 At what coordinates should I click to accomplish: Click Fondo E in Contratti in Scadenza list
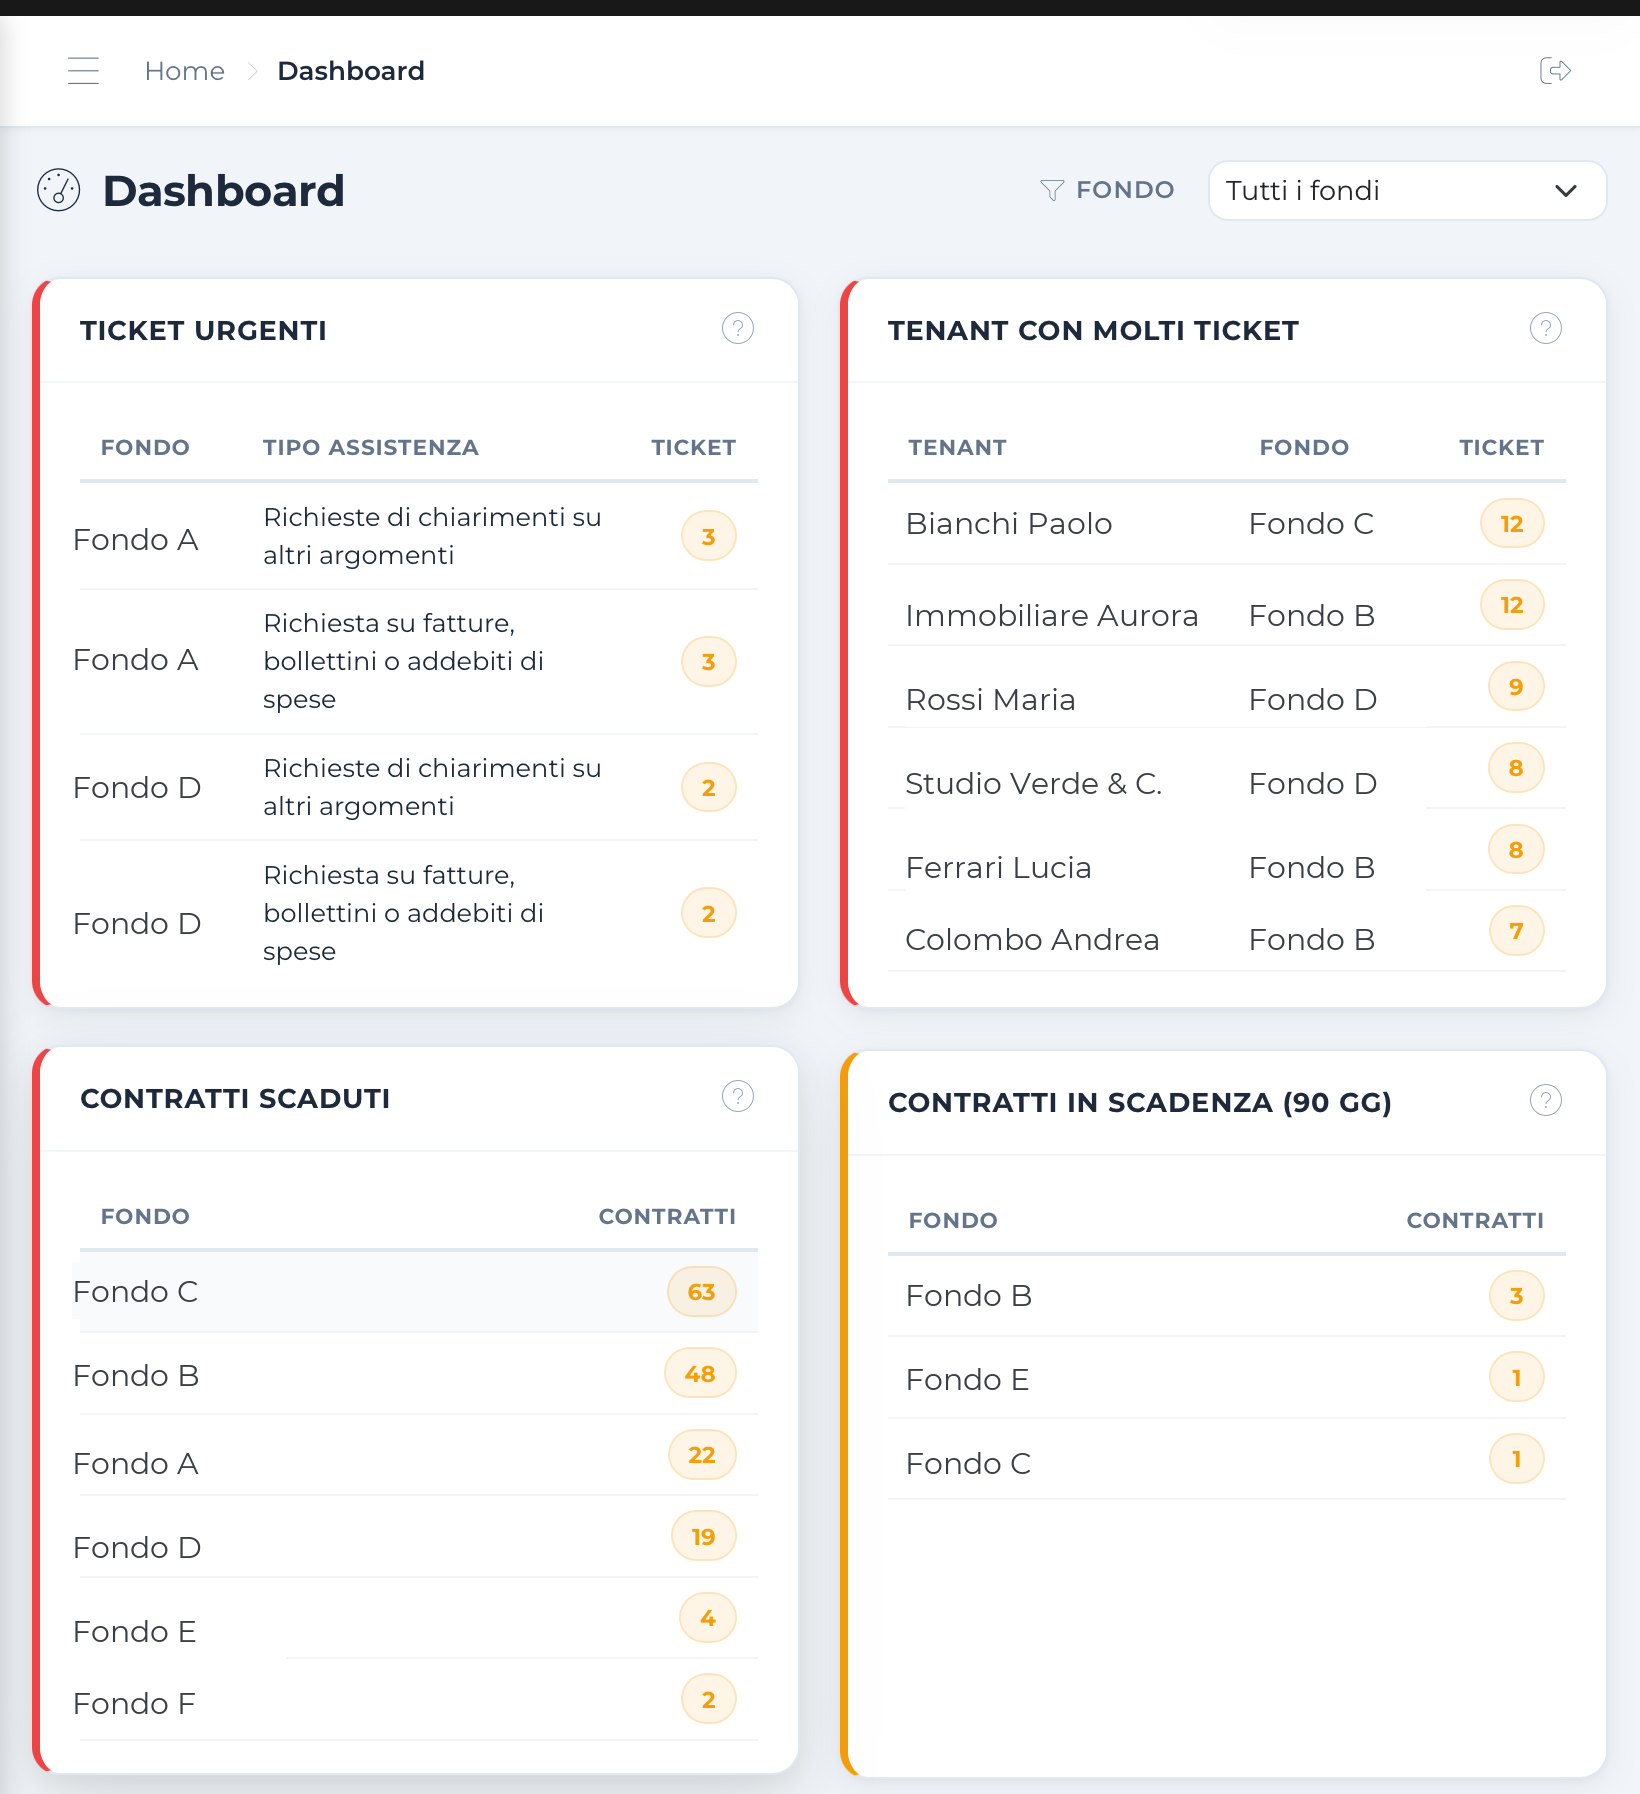click(x=968, y=1380)
